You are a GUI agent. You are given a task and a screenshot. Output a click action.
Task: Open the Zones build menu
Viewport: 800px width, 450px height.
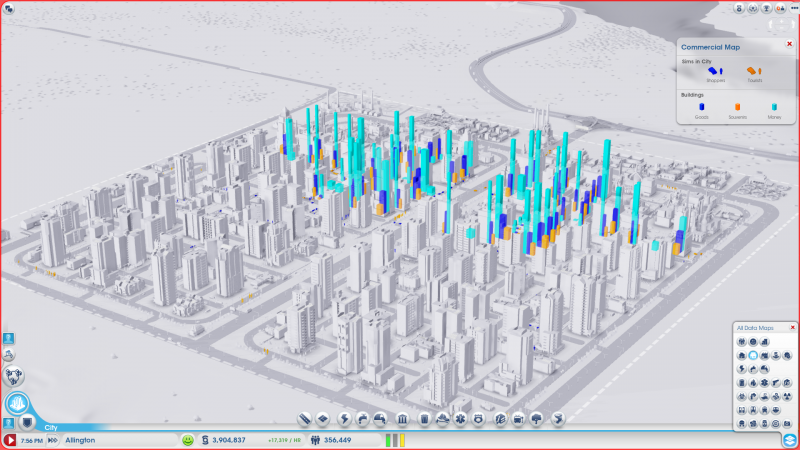323,419
